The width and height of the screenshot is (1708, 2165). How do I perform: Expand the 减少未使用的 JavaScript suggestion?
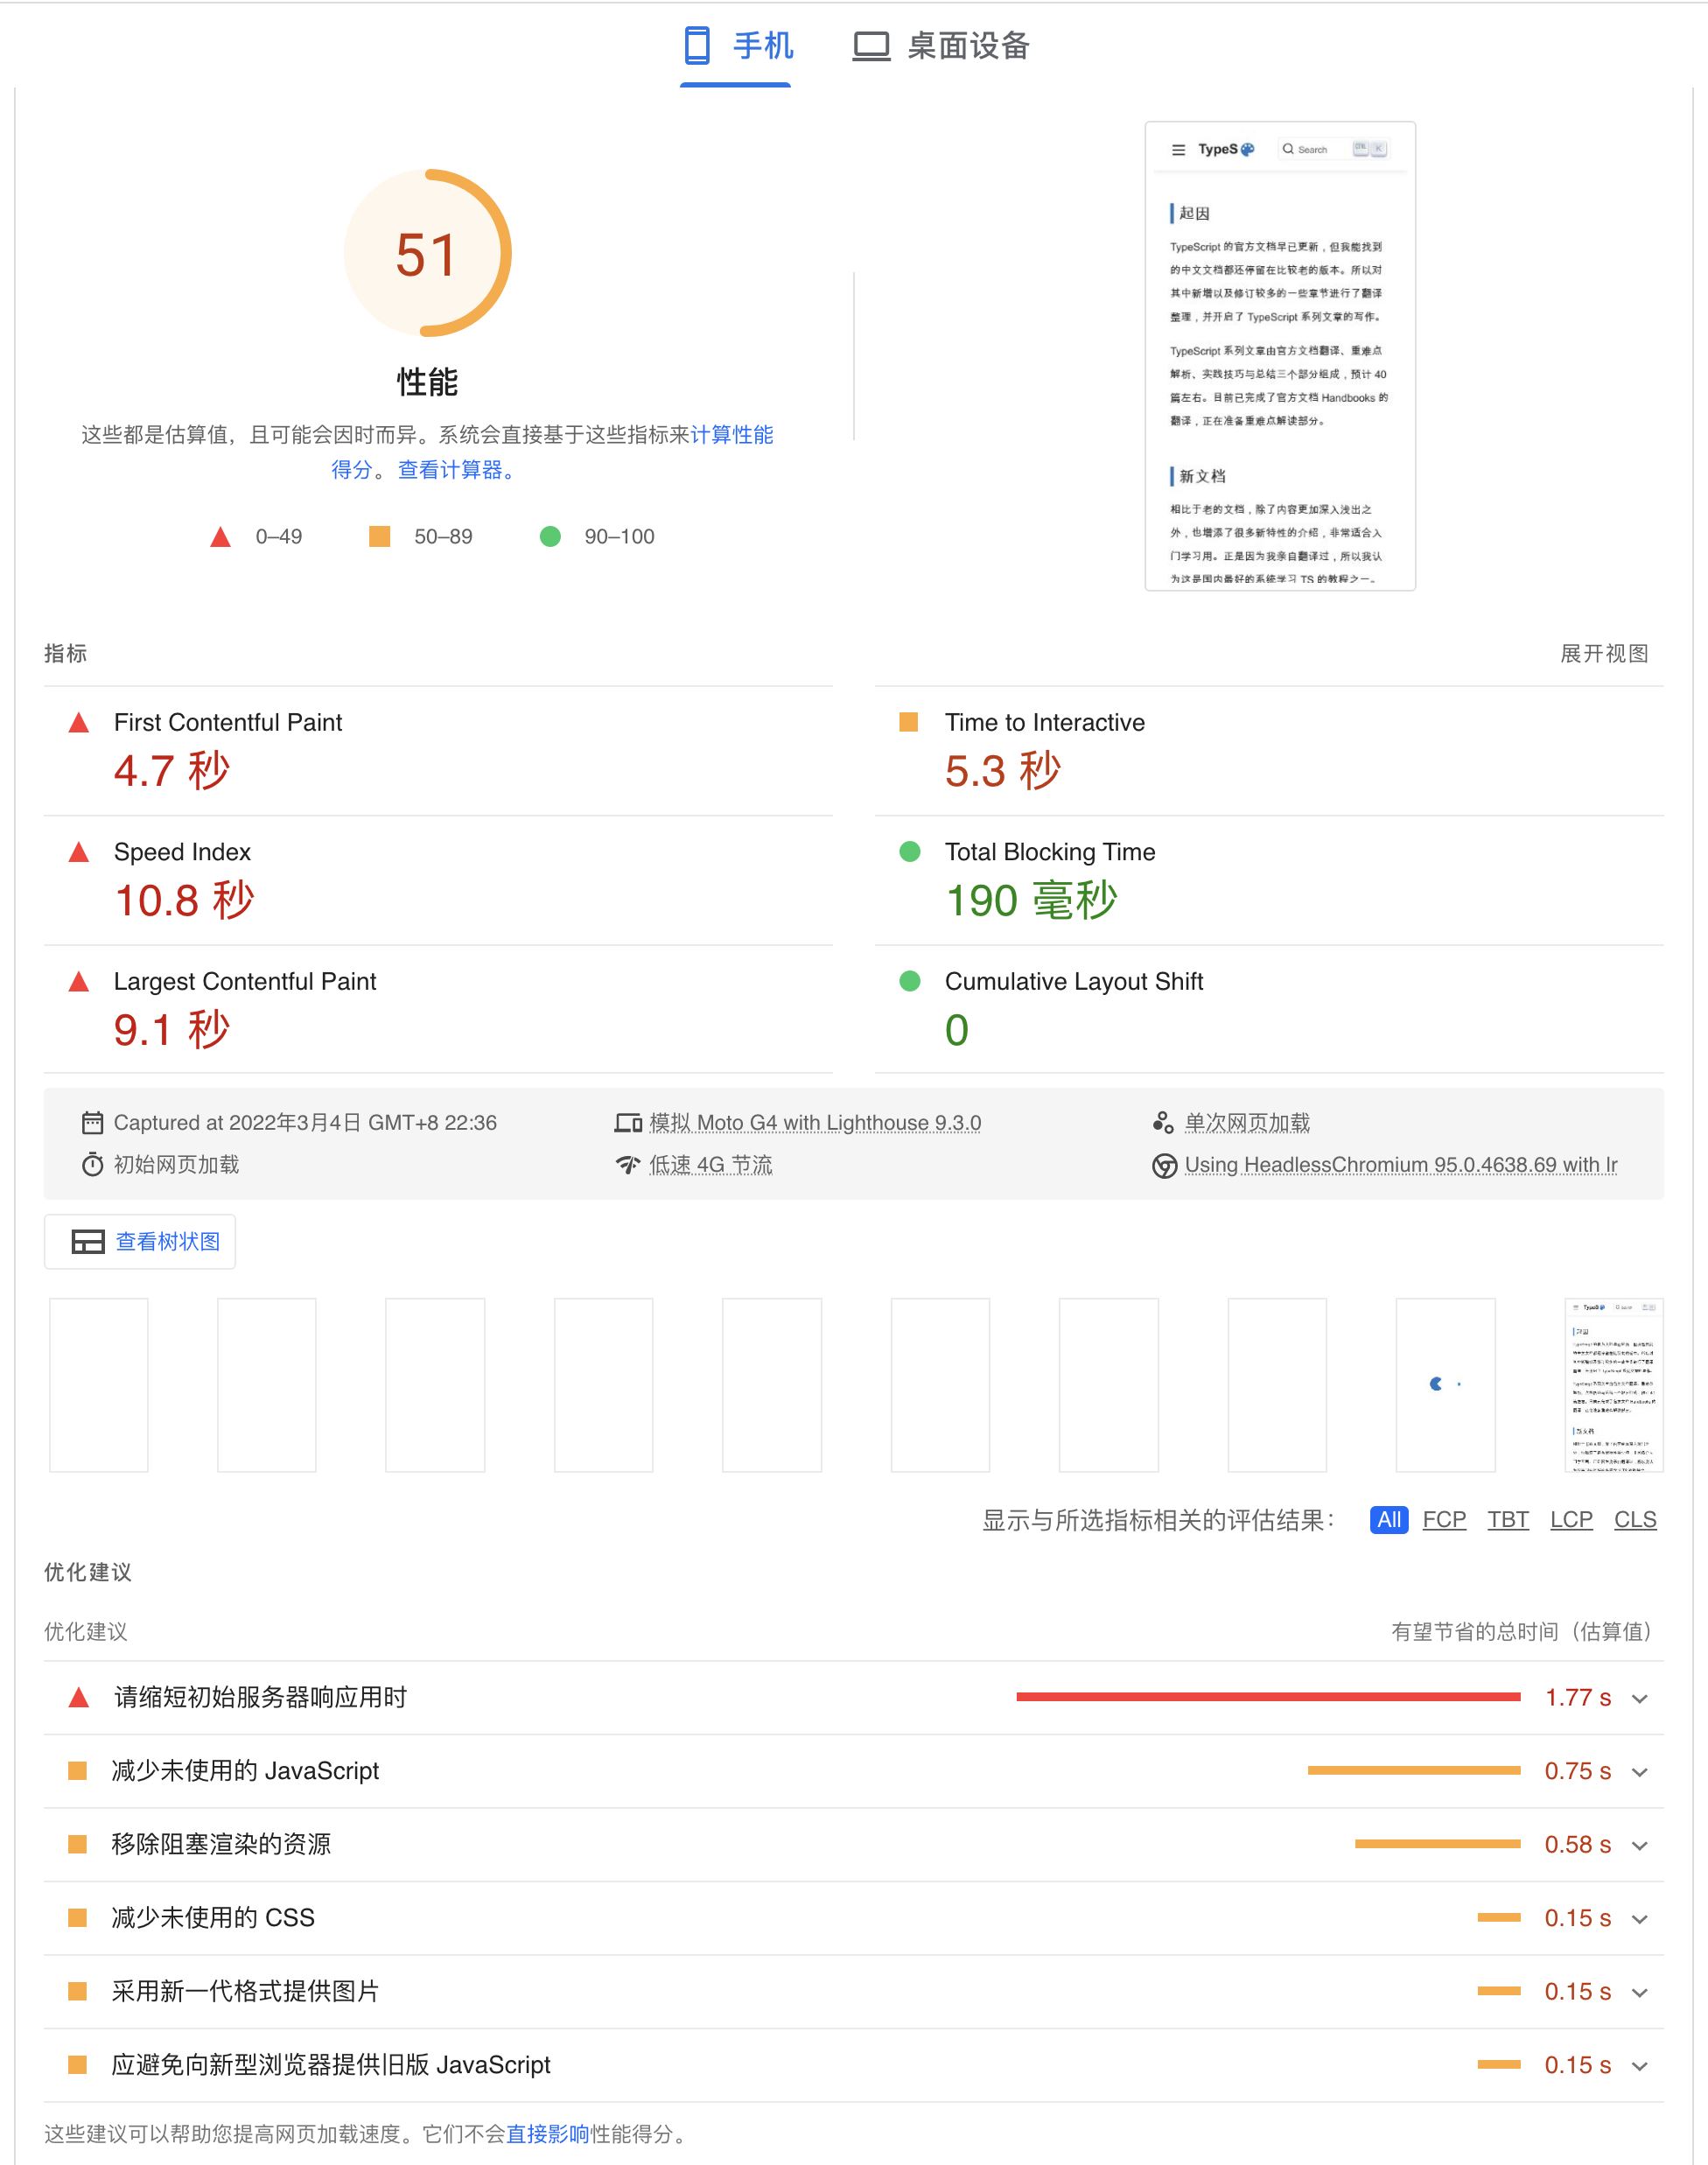pyautogui.click(x=1638, y=1771)
